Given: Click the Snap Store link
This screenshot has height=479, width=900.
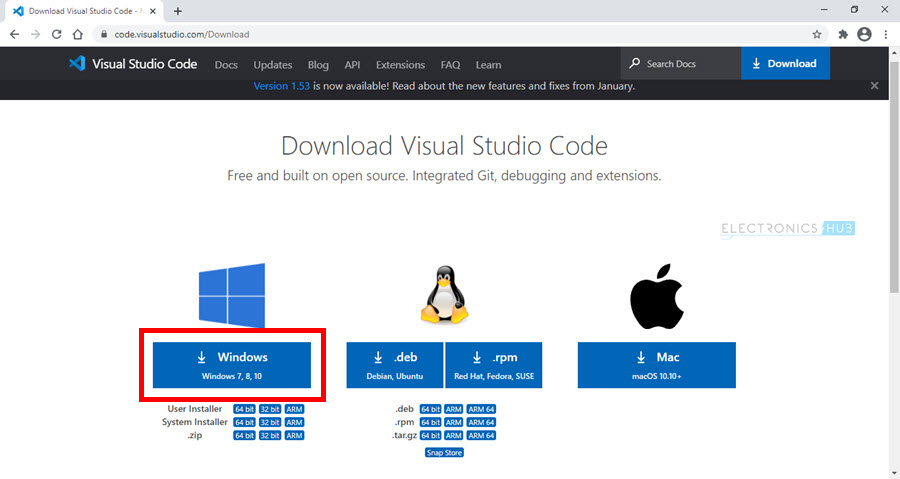Looking at the screenshot, I should [444, 452].
